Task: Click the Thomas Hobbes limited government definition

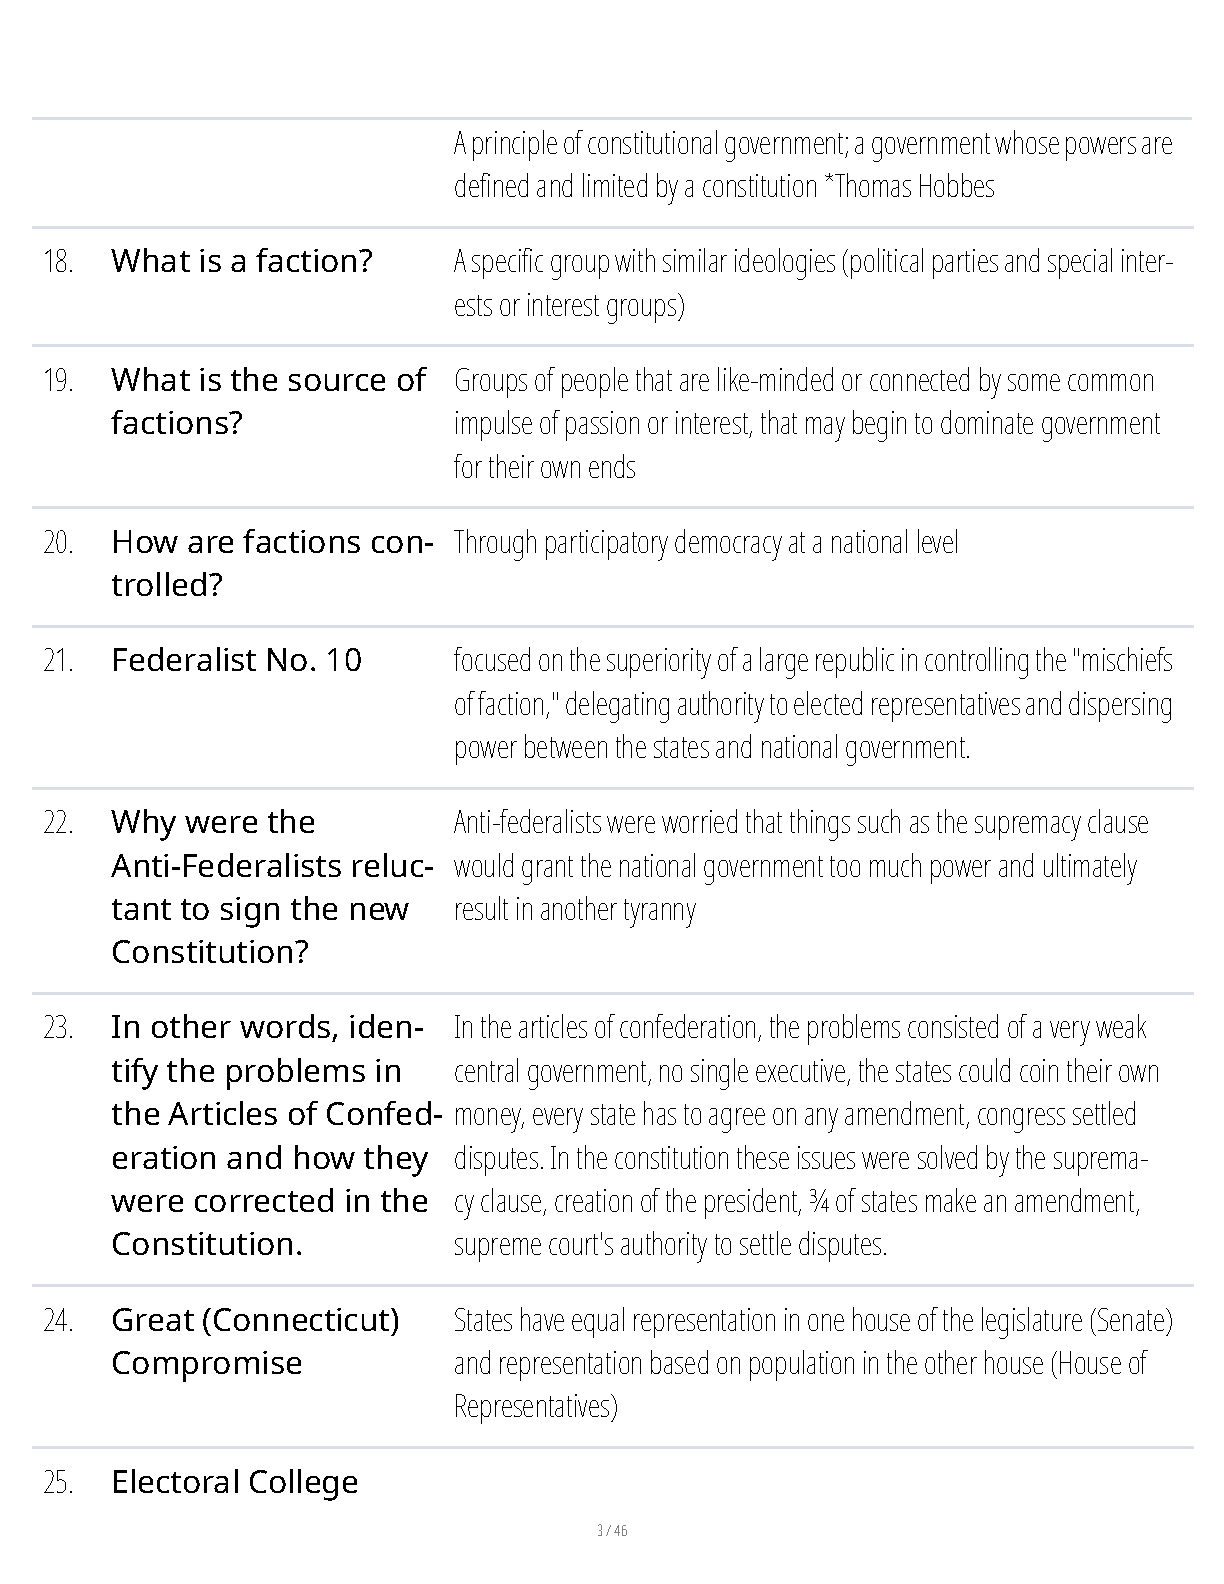Action: click(813, 165)
